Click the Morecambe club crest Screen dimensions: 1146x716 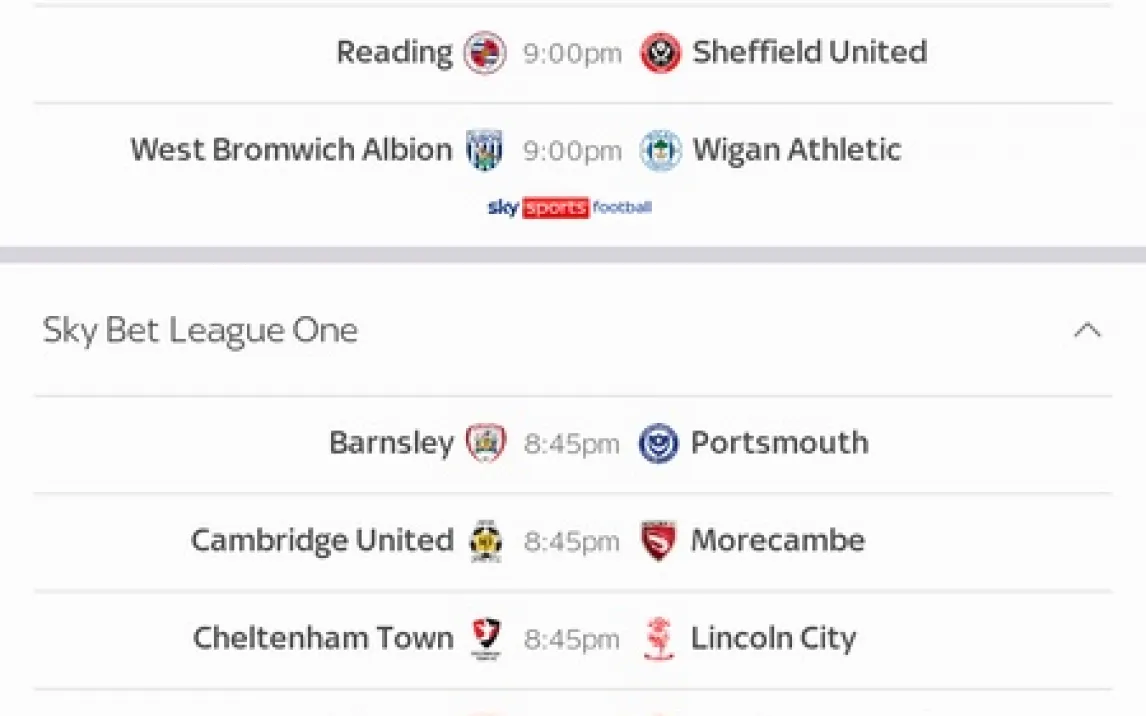tap(658, 541)
